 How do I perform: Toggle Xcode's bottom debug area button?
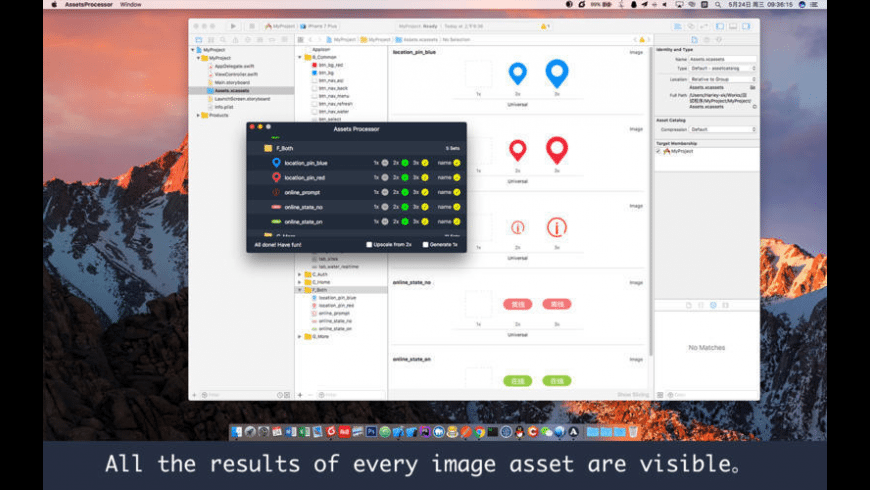[x=733, y=26]
